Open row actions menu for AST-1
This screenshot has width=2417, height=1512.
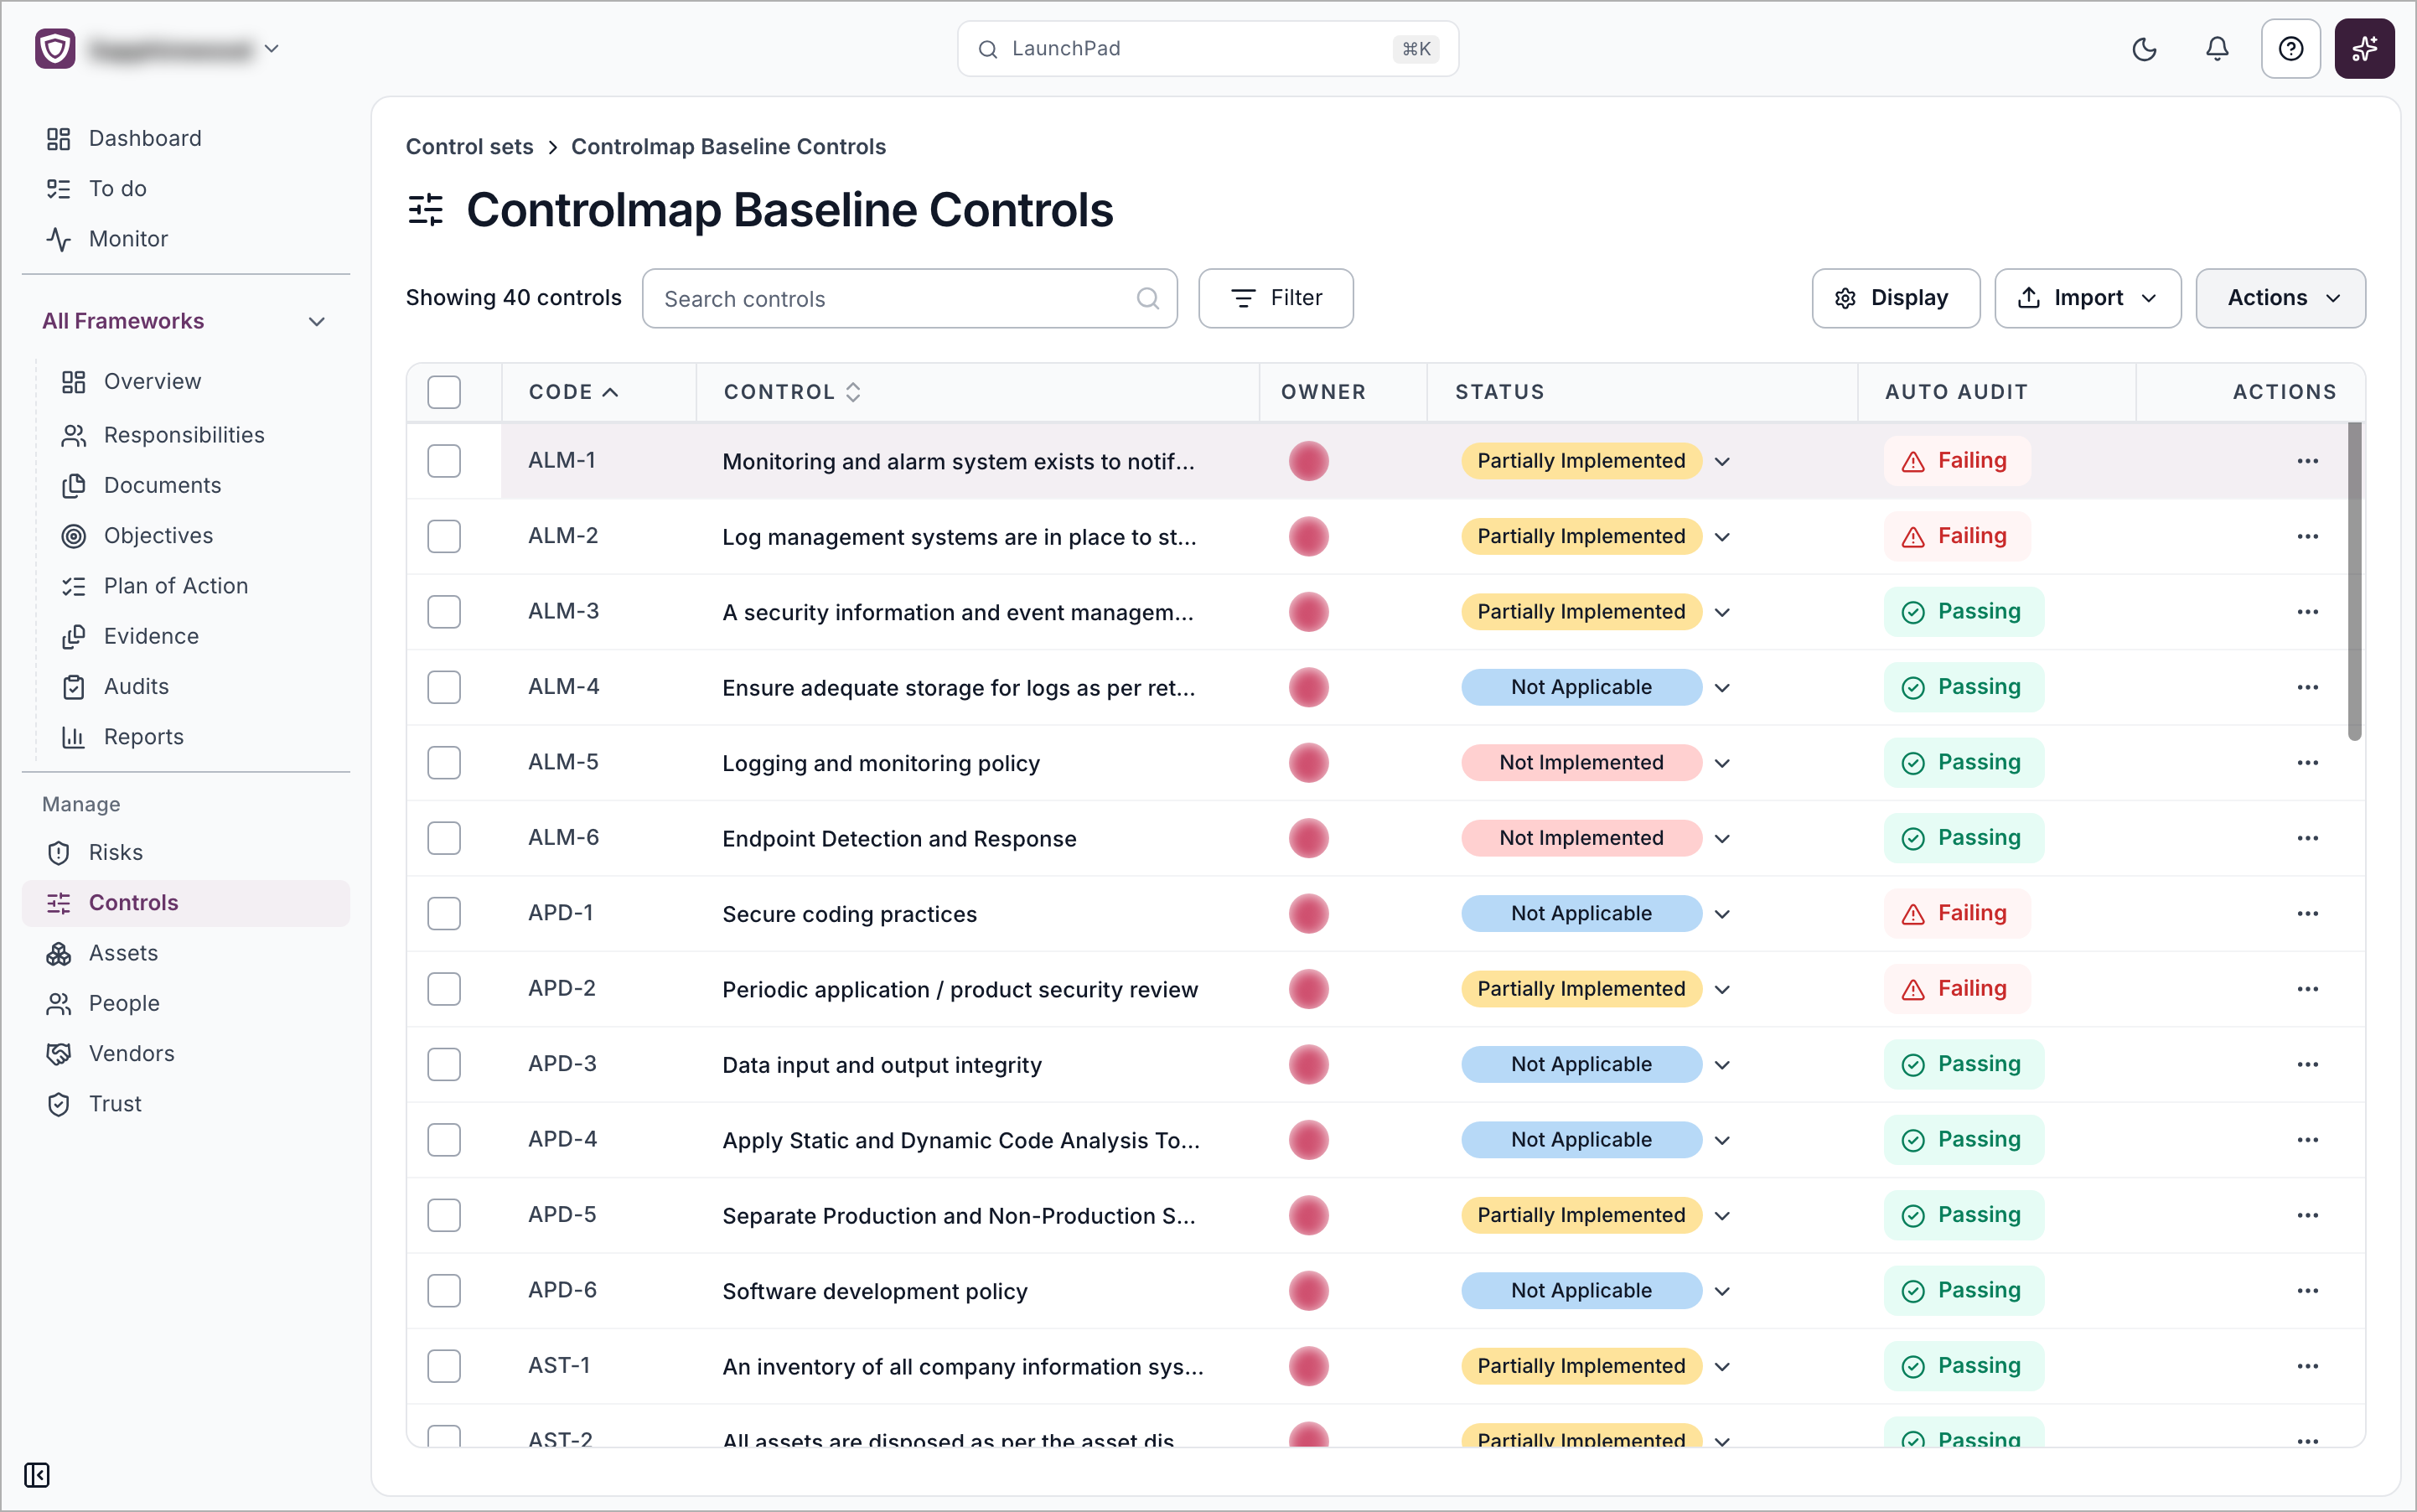(2307, 1366)
